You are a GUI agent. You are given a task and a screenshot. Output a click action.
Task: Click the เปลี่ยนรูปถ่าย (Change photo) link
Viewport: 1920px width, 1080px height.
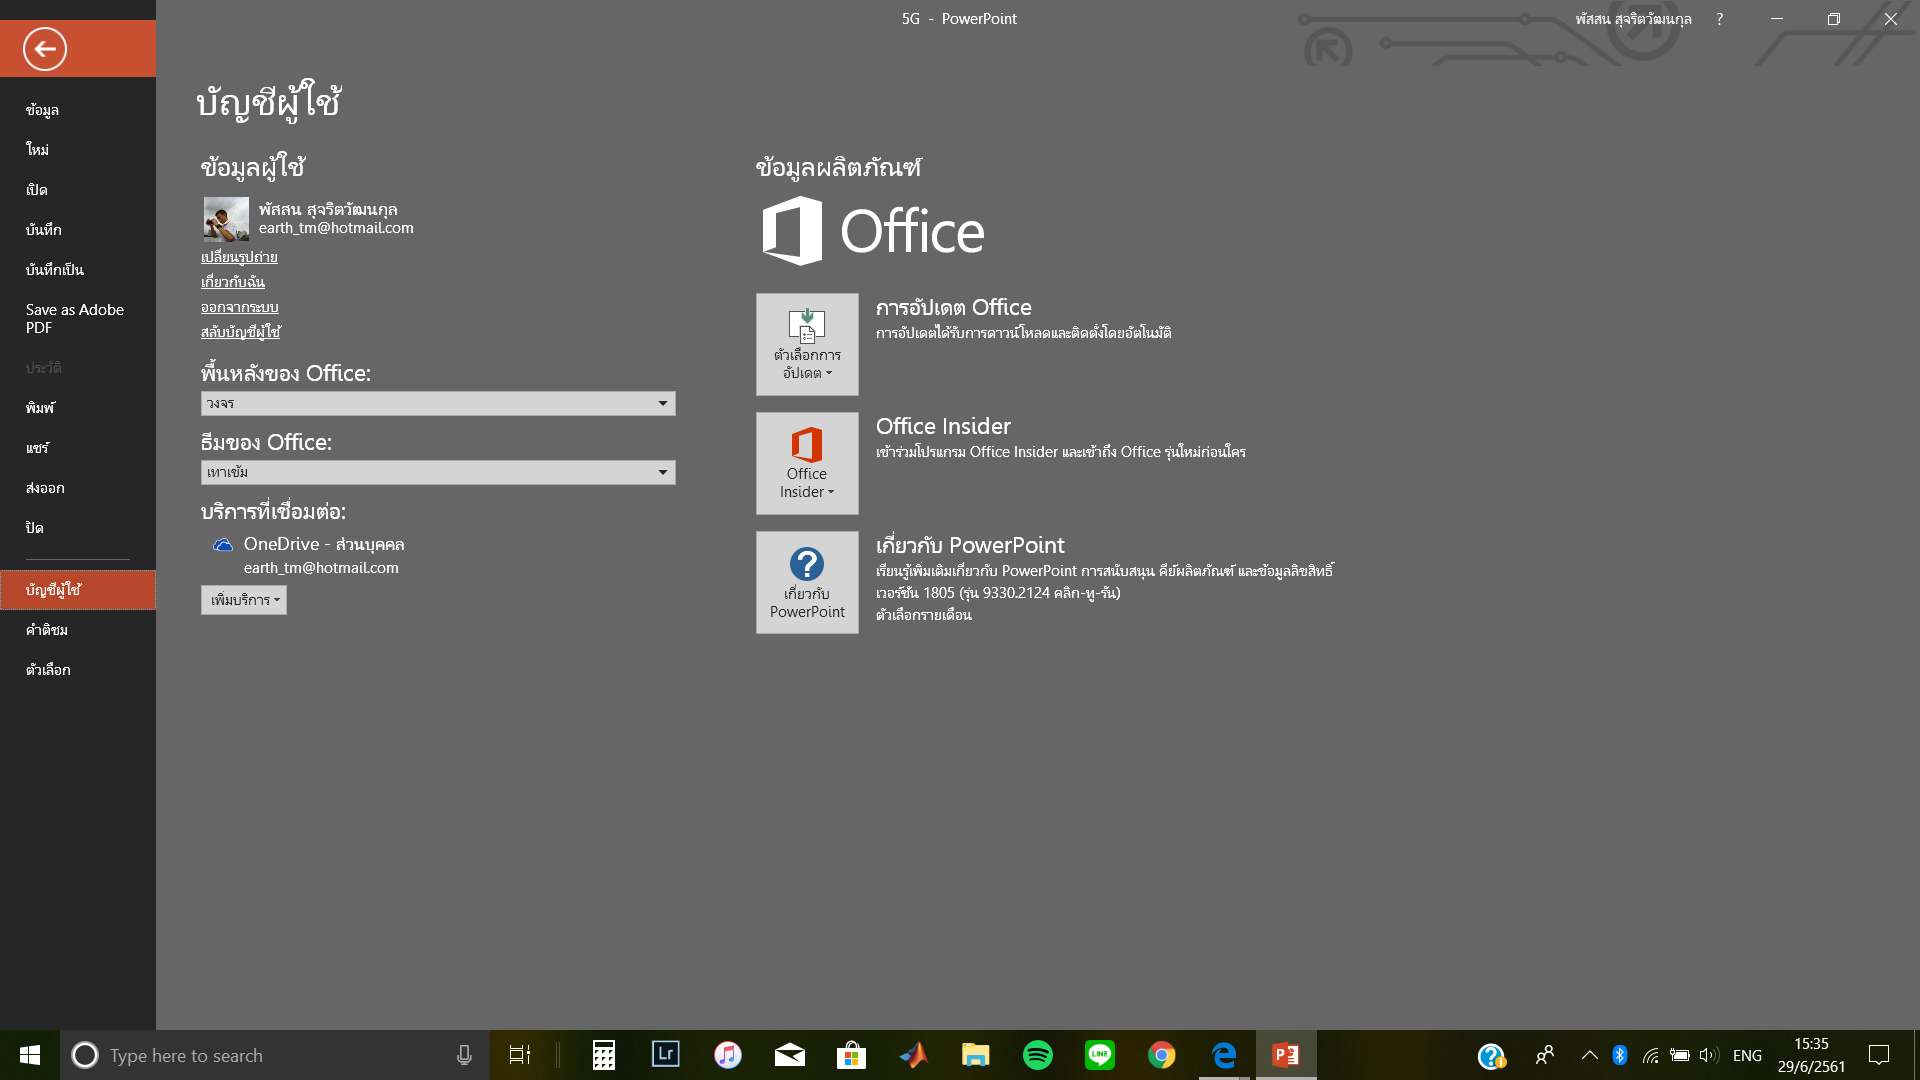pos(239,257)
